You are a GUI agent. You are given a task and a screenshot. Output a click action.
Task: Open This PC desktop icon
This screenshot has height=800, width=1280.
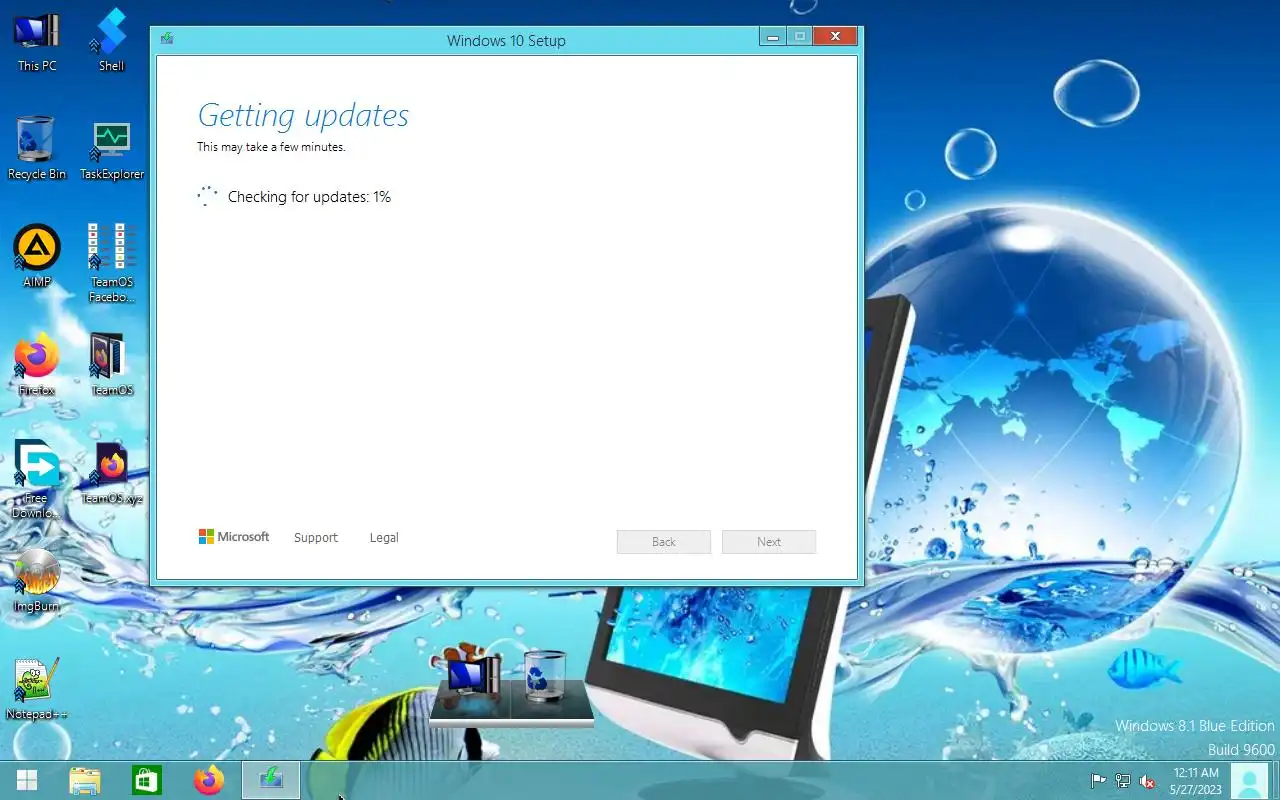click(37, 41)
